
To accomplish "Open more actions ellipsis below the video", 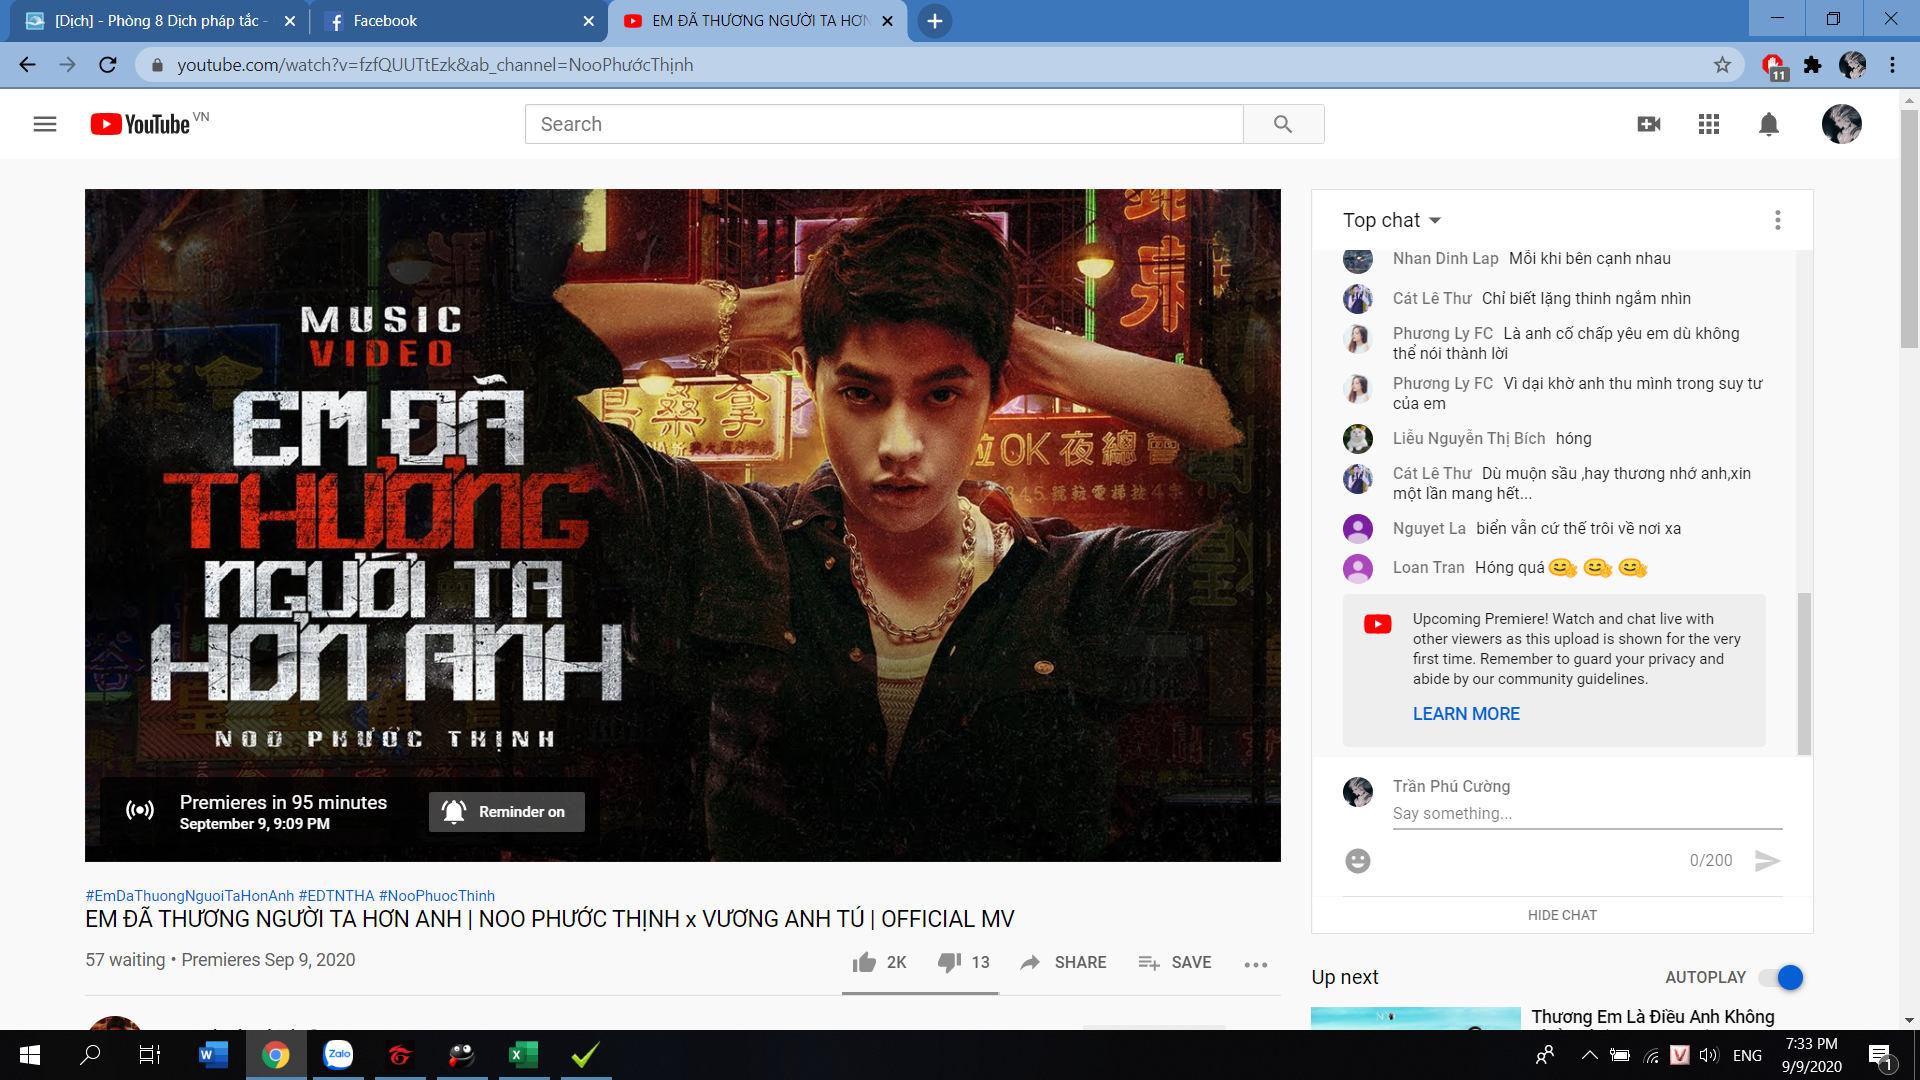I will click(x=1255, y=964).
